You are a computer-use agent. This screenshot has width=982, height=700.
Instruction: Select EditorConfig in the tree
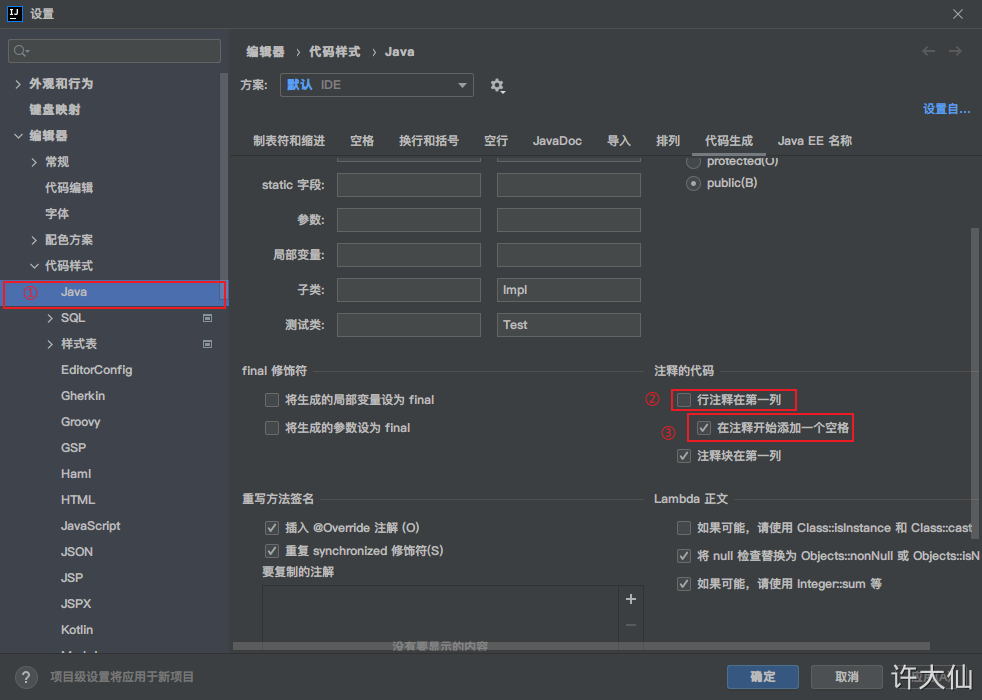(x=96, y=370)
